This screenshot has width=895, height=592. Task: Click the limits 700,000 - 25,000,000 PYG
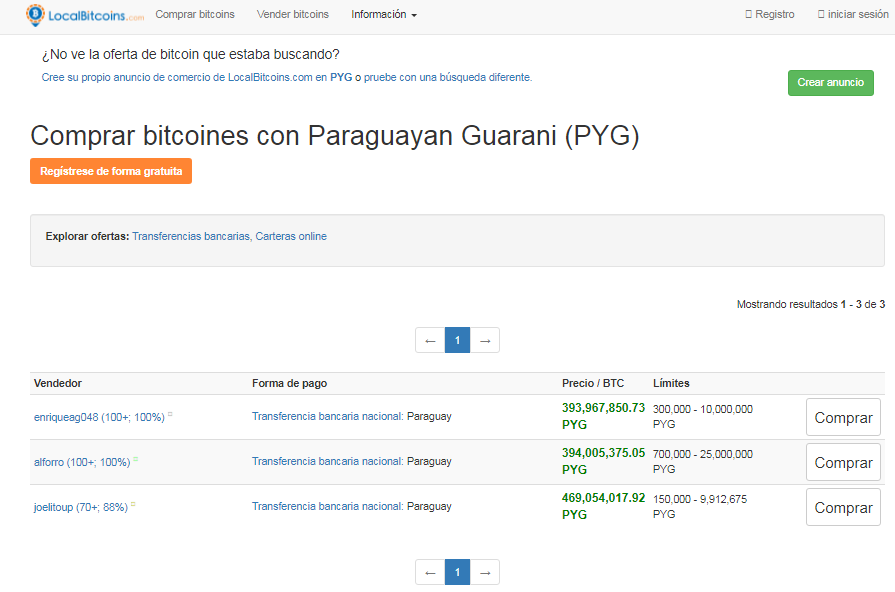(703, 462)
